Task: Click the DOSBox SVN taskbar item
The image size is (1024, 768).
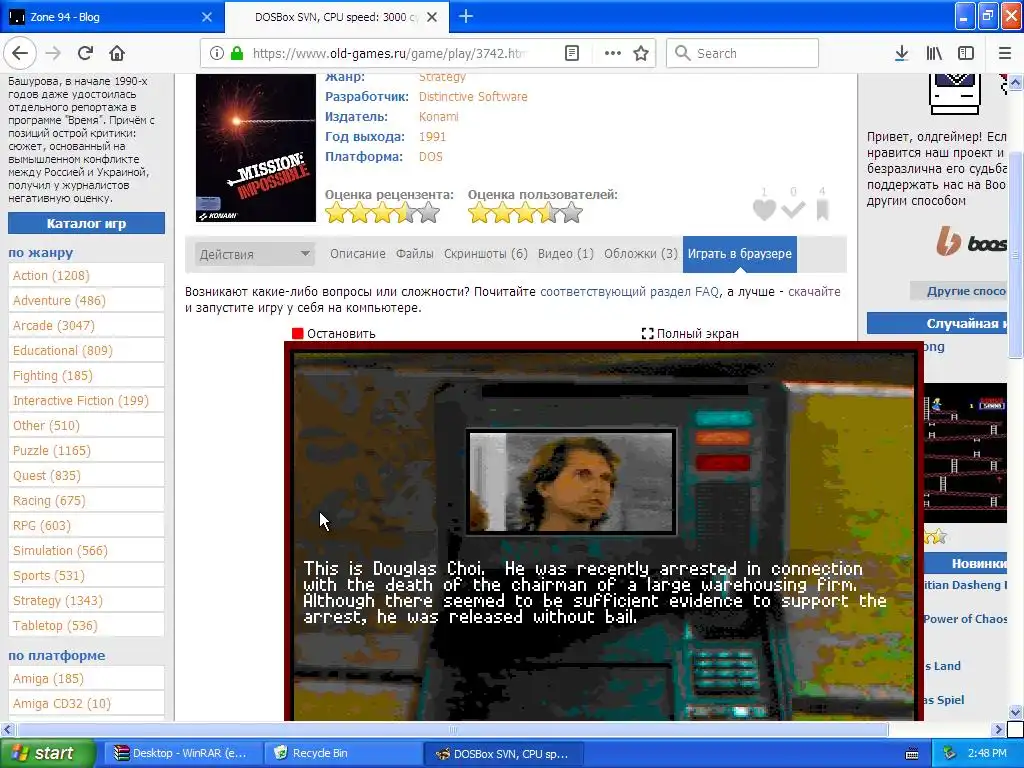Action: click(x=503, y=754)
